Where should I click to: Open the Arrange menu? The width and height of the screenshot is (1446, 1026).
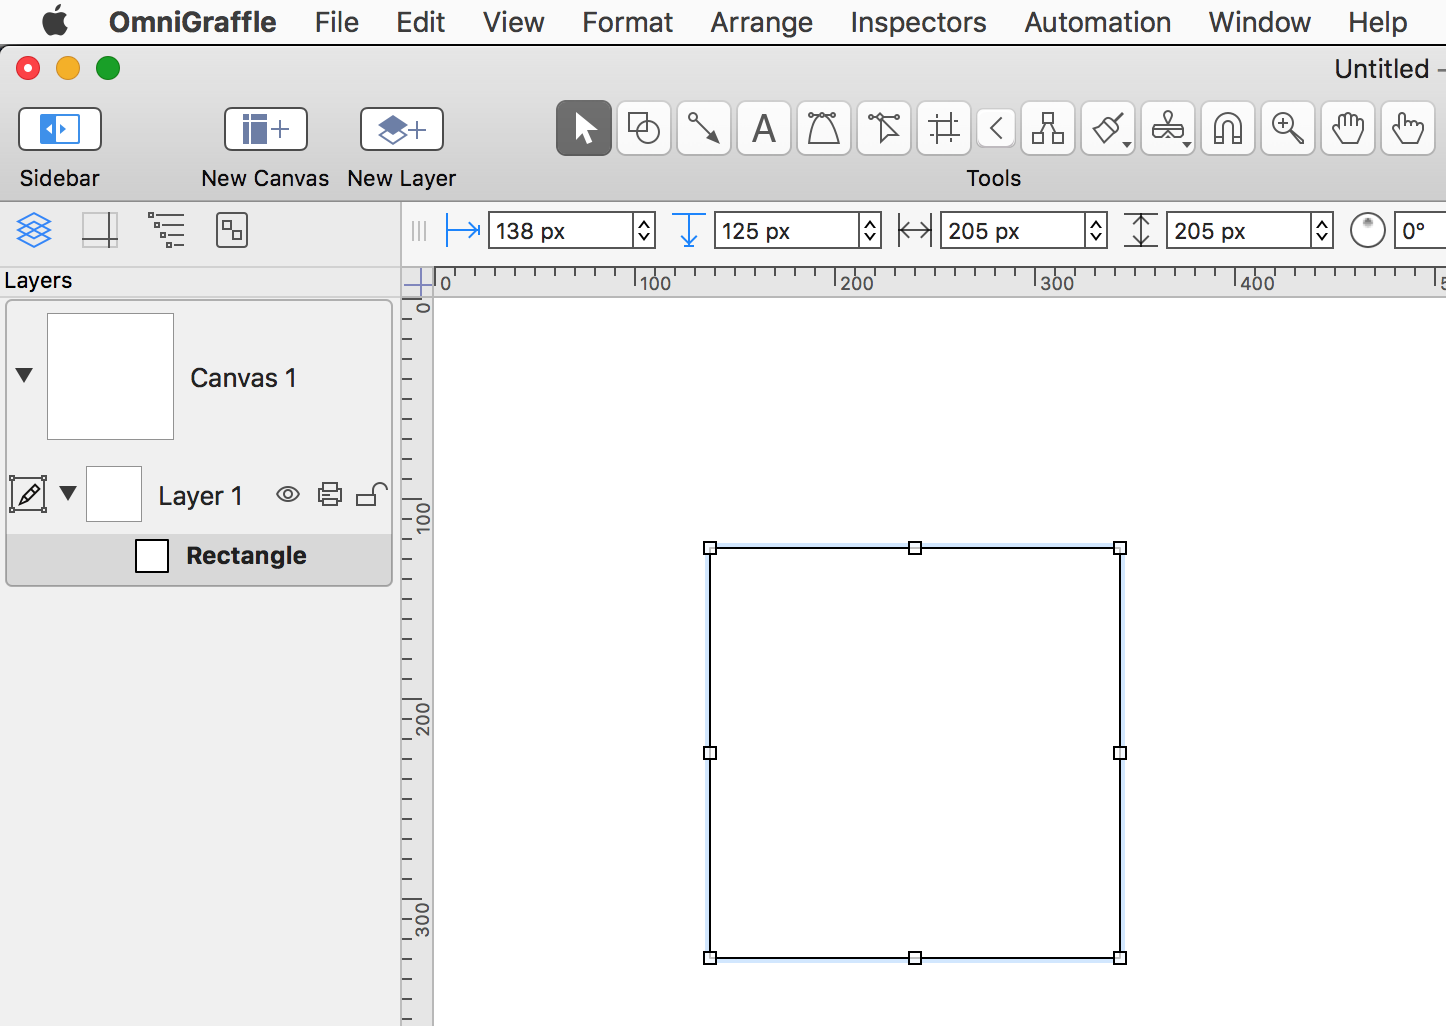[761, 22]
